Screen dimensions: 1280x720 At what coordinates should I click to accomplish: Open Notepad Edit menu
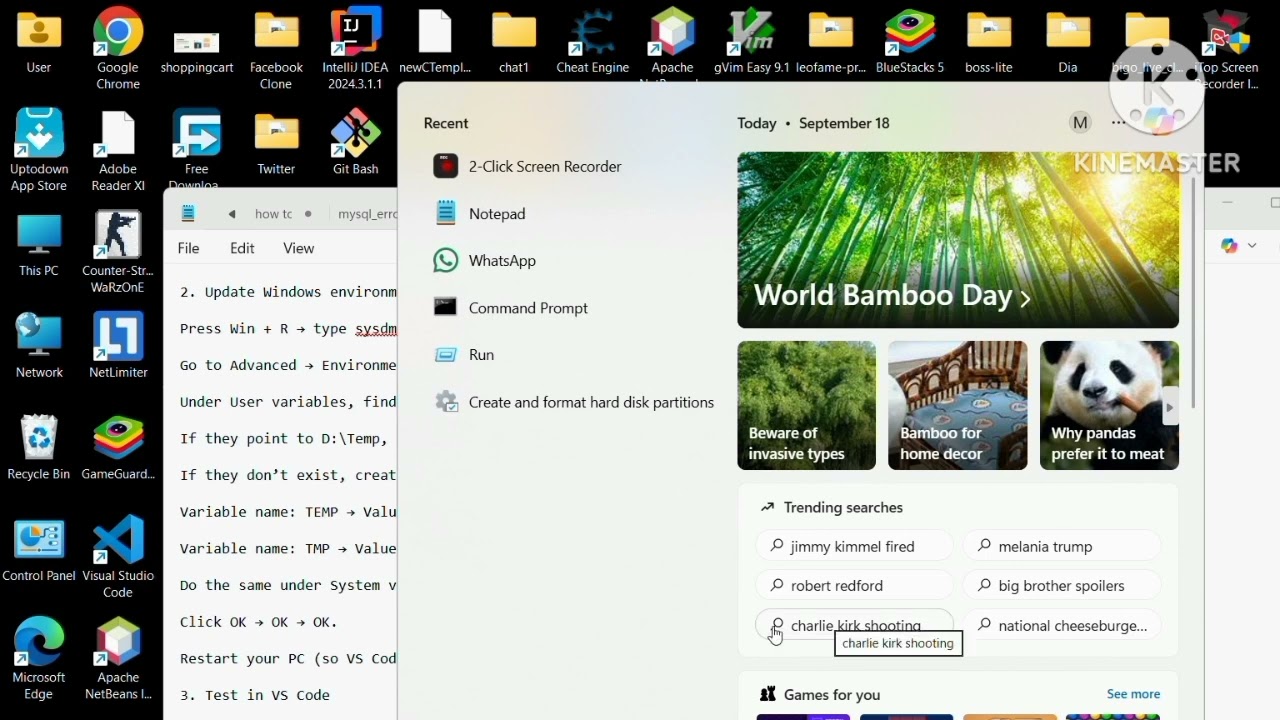click(242, 248)
